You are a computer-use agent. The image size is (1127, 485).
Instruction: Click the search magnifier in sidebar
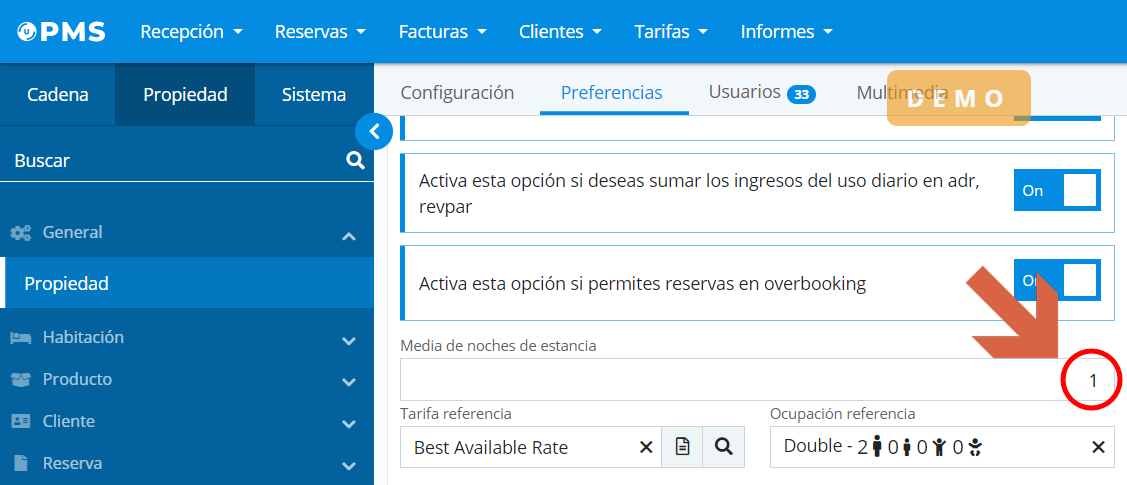click(355, 160)
